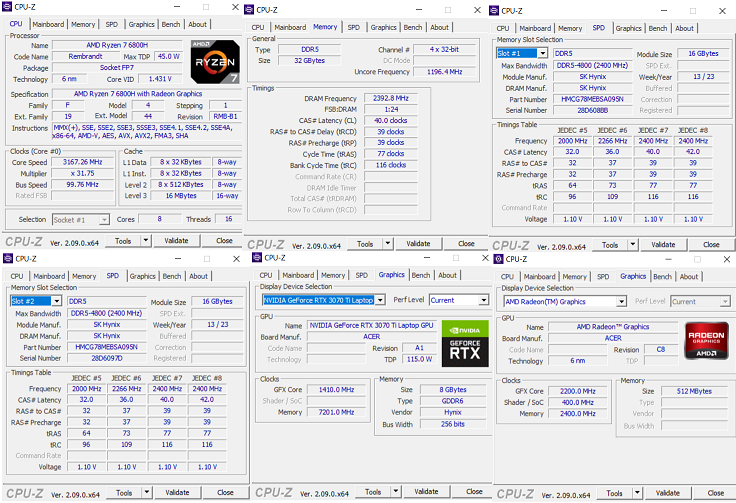The image size is (736, 503).
Task: Click serial number 28D6097D field
Action: point(107,358)
